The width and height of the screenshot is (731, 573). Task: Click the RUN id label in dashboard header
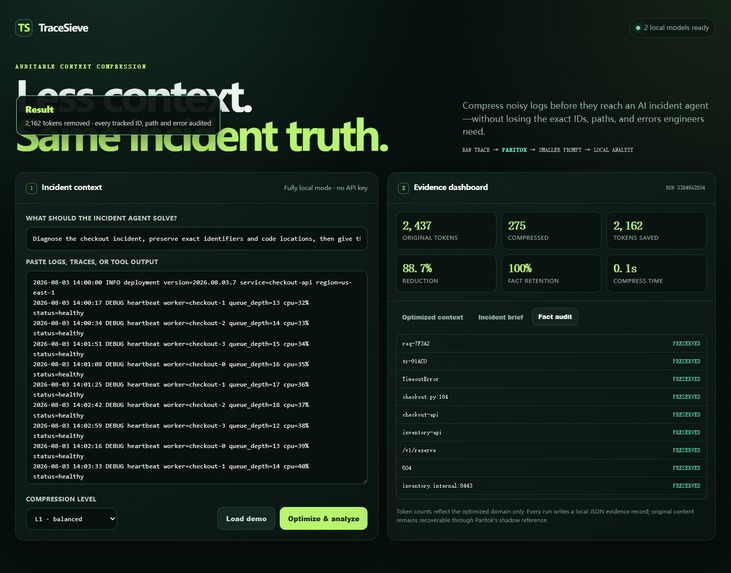685,188
